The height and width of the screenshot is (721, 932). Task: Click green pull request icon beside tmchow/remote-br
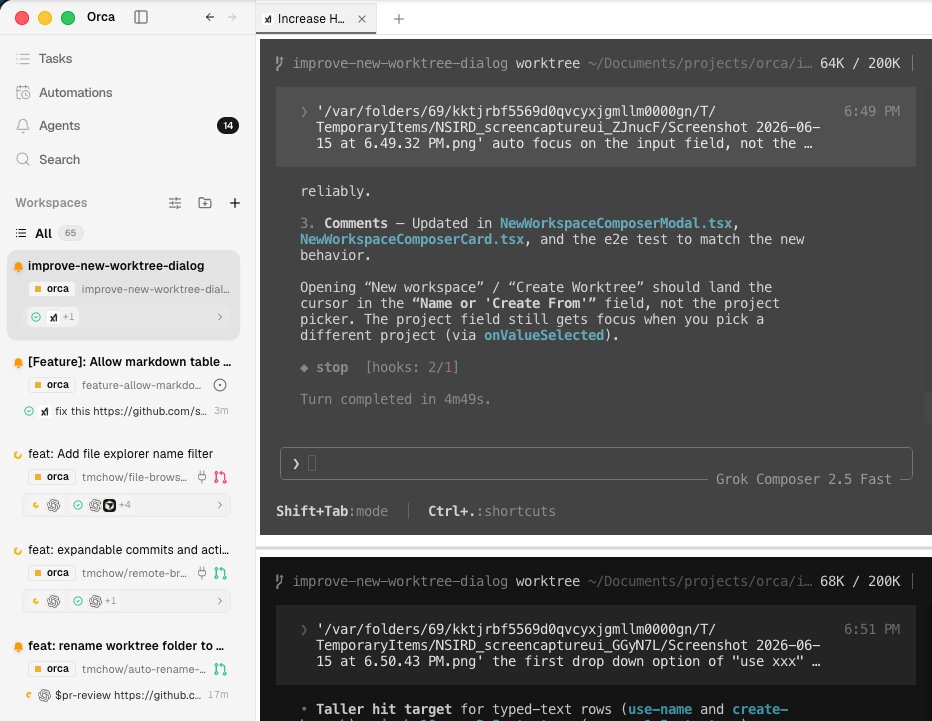[x=221, y=573]
